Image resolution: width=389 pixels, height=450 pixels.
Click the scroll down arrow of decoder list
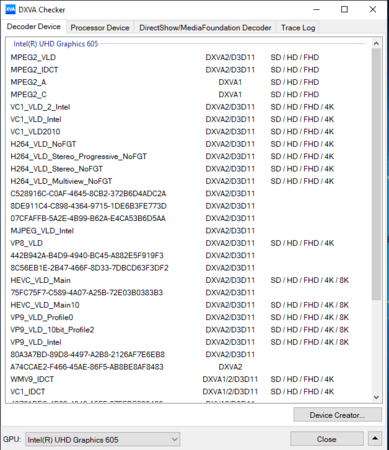(376, 397)
